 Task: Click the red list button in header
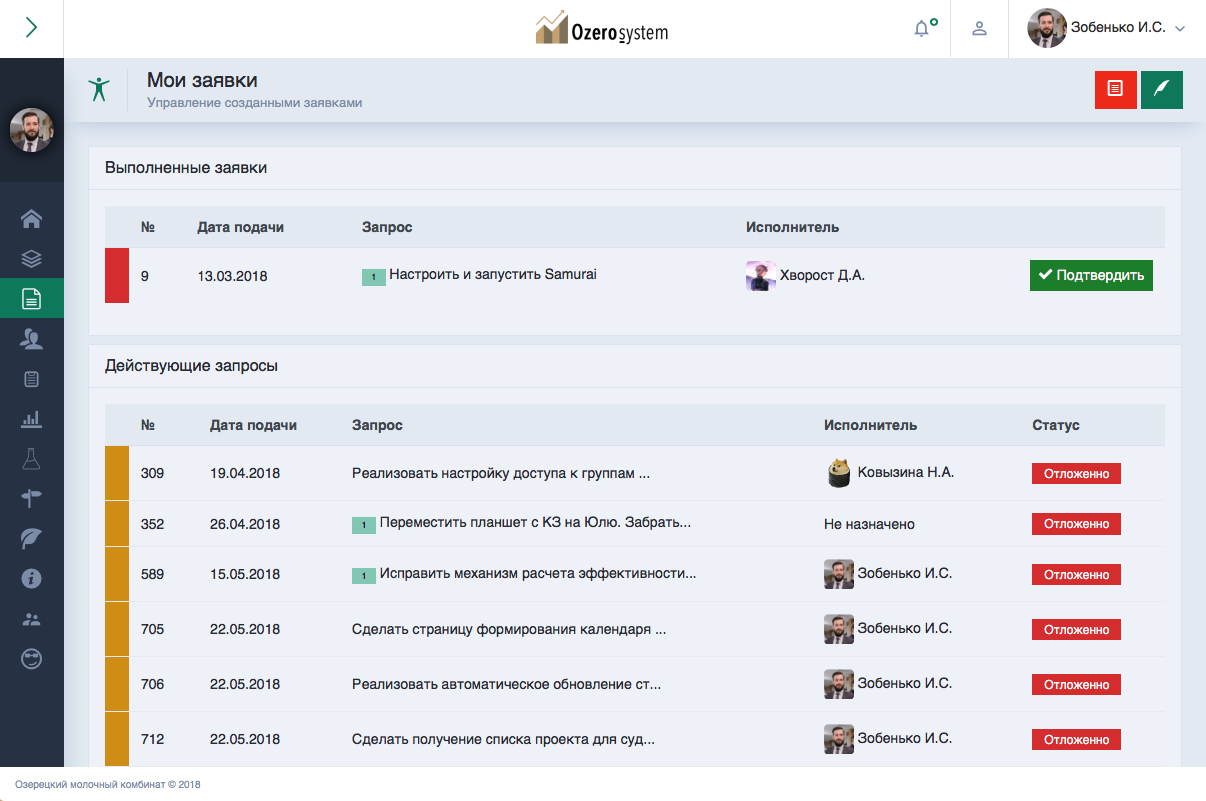pos(1116,89)
